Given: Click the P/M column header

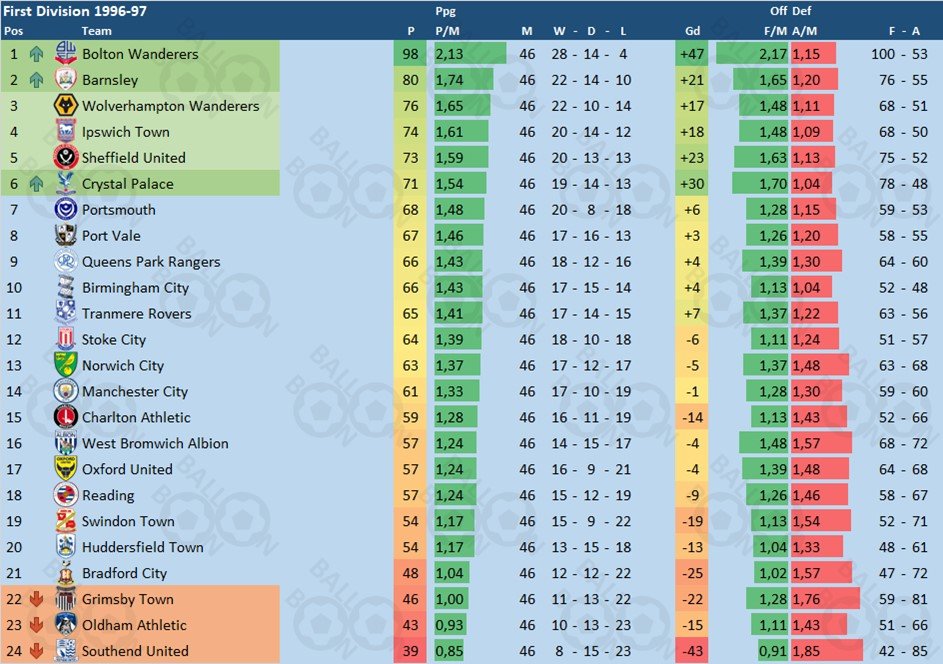Looking at the screenshot, I should tap(447, 31).
